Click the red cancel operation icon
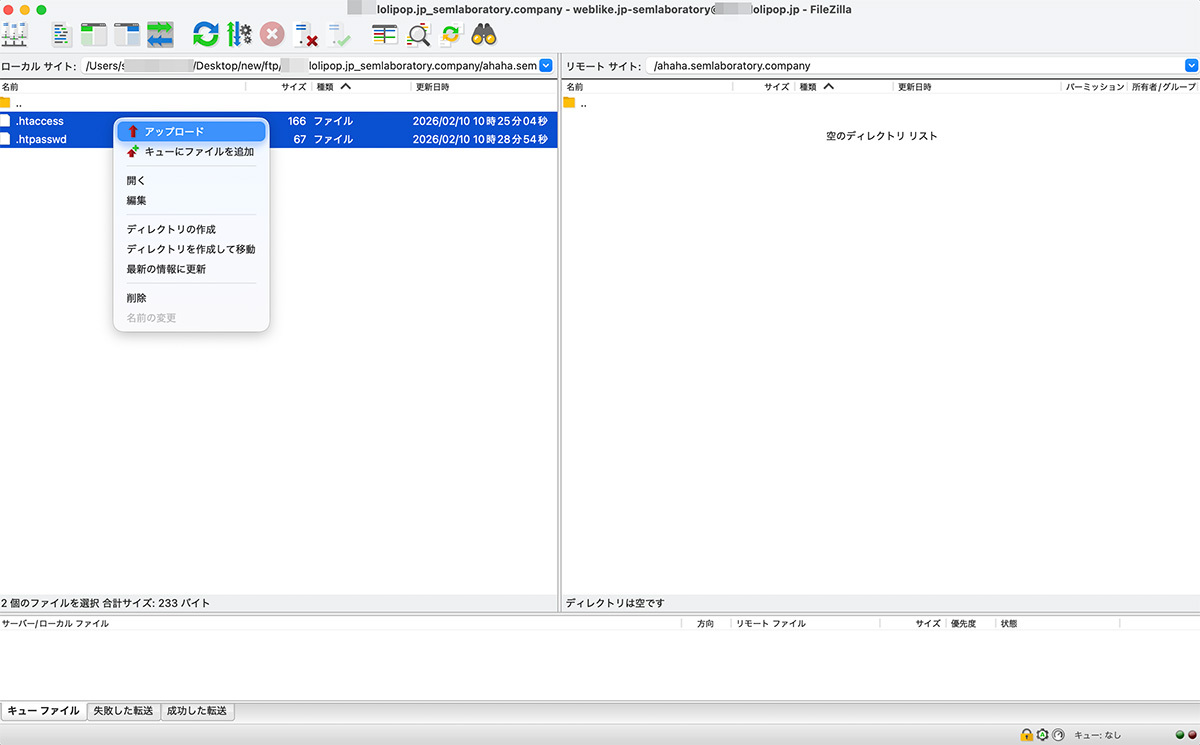The image size is (1200, 745). coord(272,34)
